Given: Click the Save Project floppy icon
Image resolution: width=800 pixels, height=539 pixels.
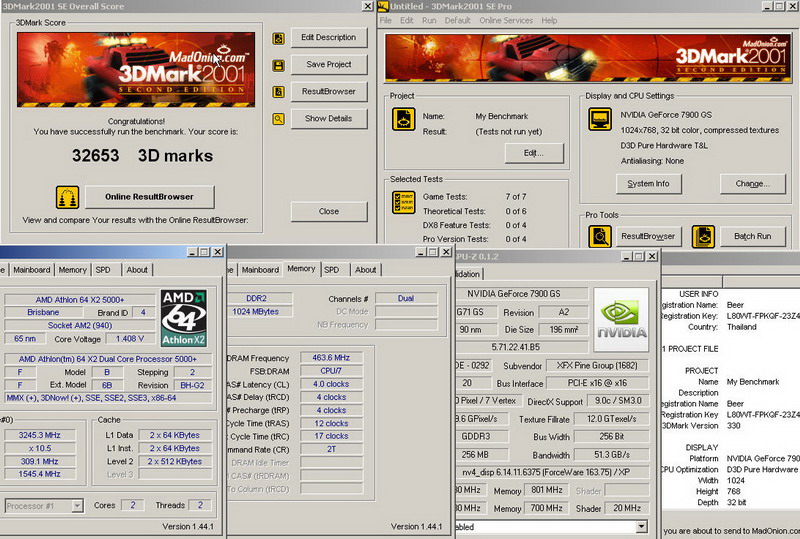Looking at the screenshot, I should coord(278,65).
